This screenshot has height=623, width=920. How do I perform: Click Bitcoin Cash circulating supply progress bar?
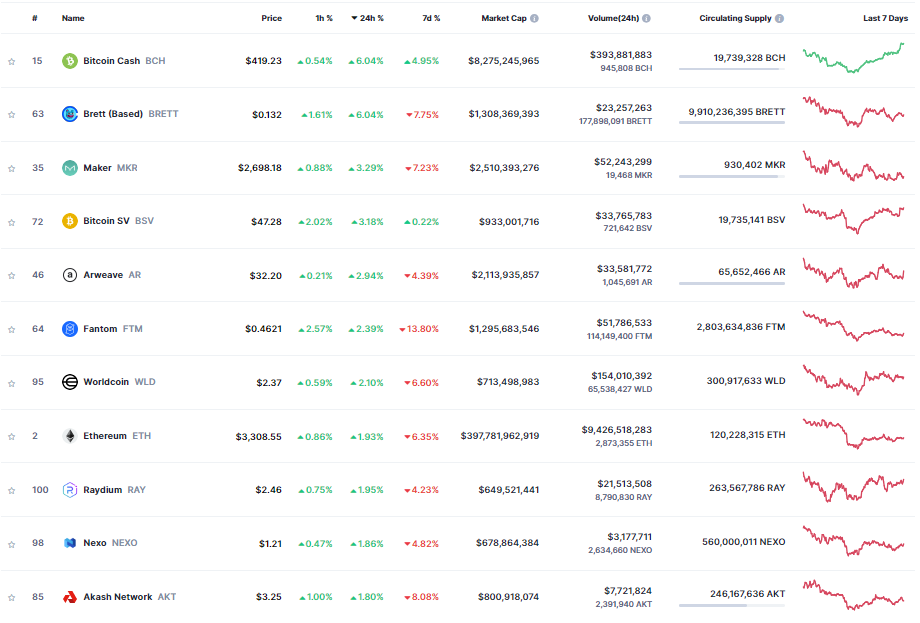(732, 69)
